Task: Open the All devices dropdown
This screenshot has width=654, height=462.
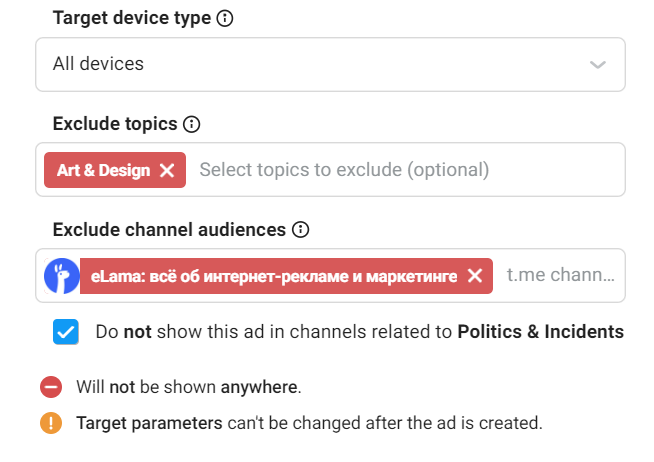Action: [330, 65]
